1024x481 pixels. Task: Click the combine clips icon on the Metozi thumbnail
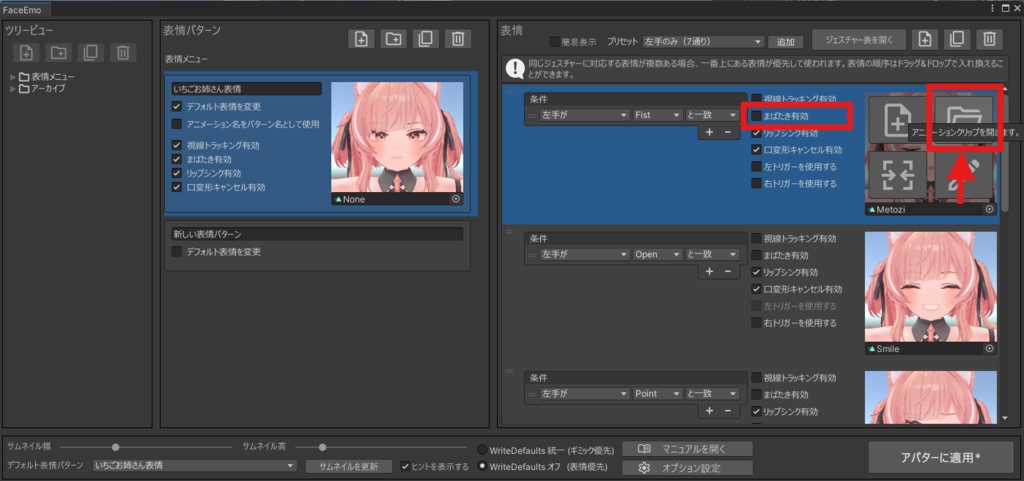(x=897, y=176)
